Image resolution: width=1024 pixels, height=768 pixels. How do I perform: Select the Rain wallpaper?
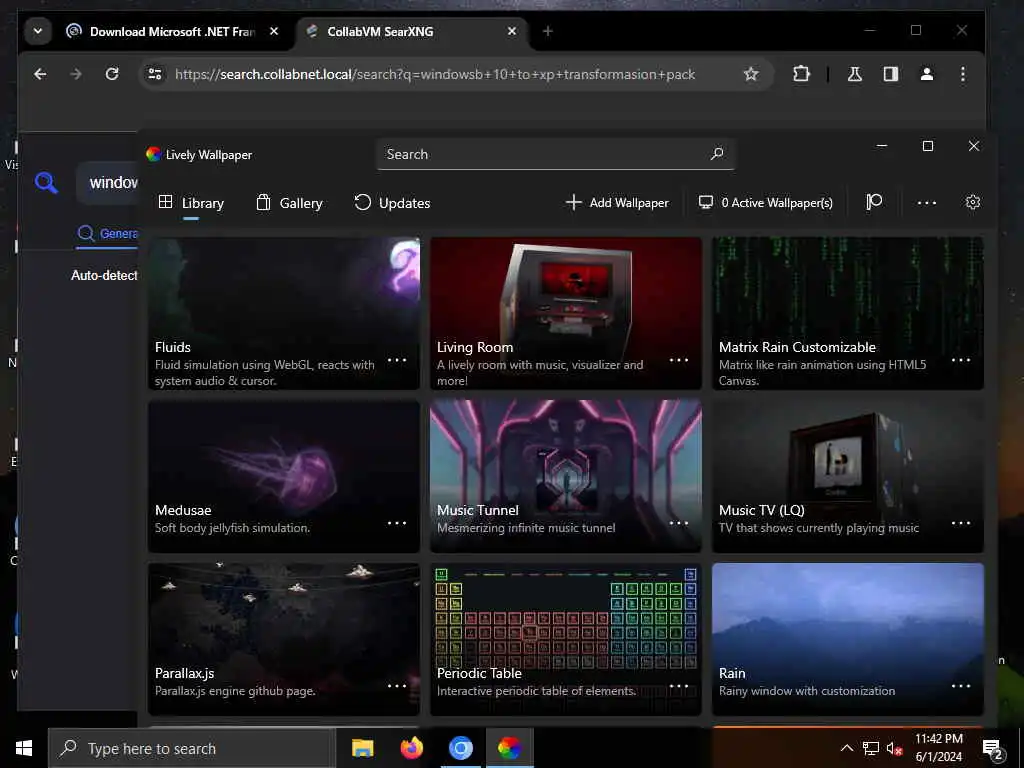point(848,639)
